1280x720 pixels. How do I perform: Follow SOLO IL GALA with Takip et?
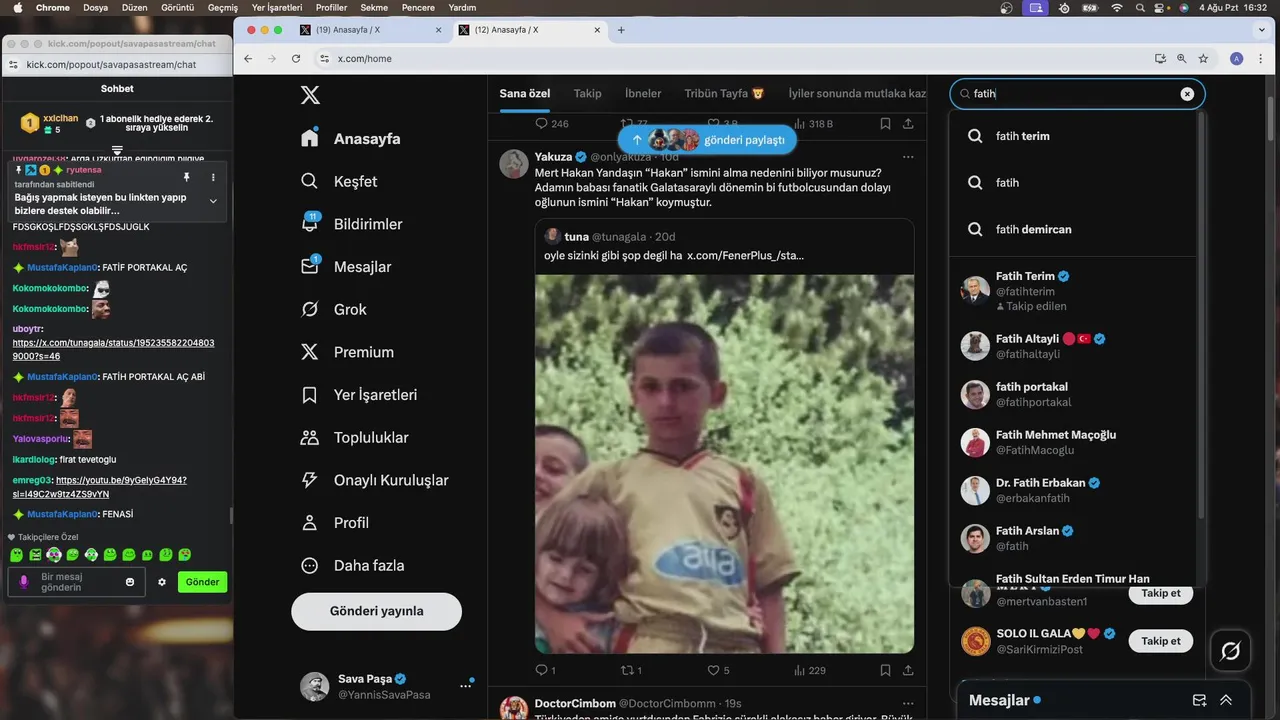pos(1161,641)
